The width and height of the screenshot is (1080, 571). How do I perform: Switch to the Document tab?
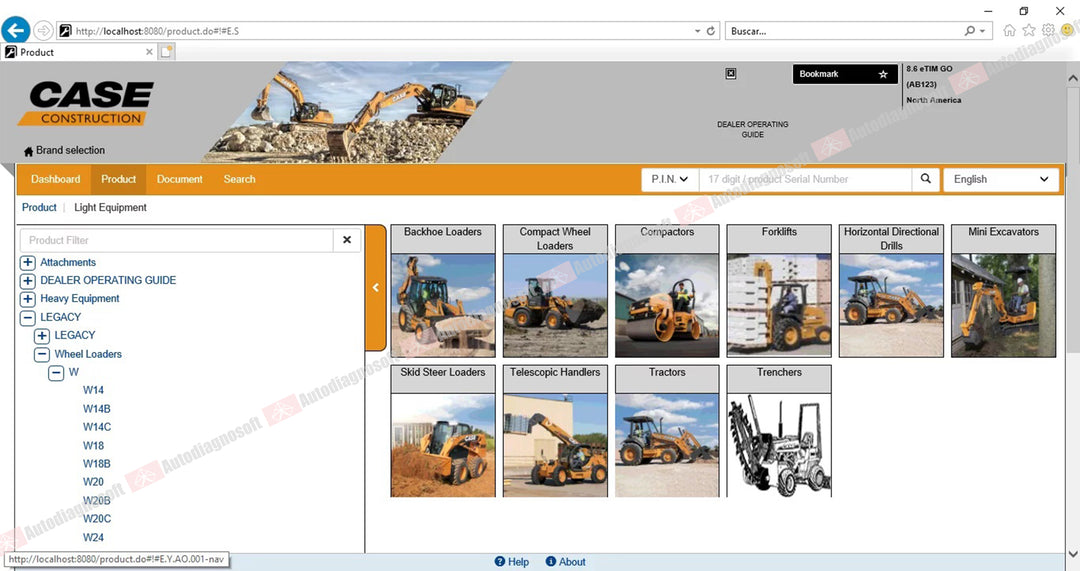click(180, 179)
